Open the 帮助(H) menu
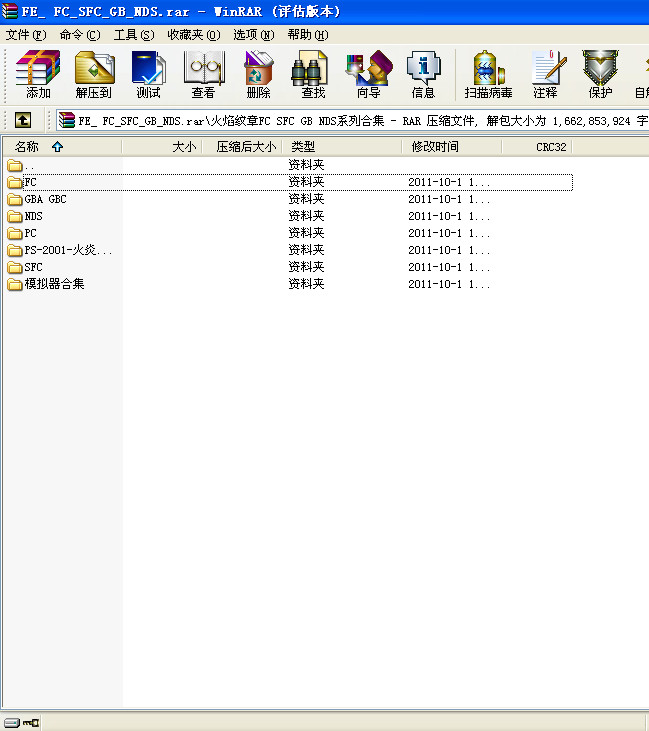The width and height of the screenshot is (649, 731). click(308, 35)
